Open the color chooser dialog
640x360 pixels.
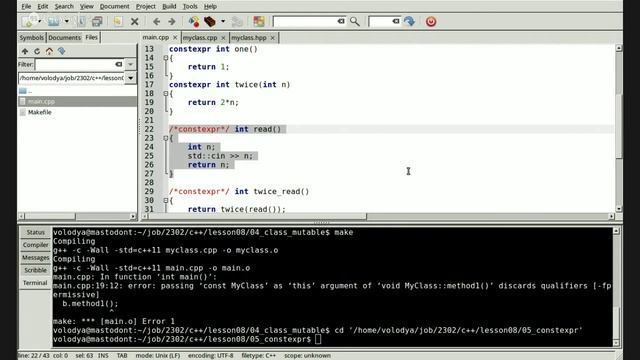259,21
